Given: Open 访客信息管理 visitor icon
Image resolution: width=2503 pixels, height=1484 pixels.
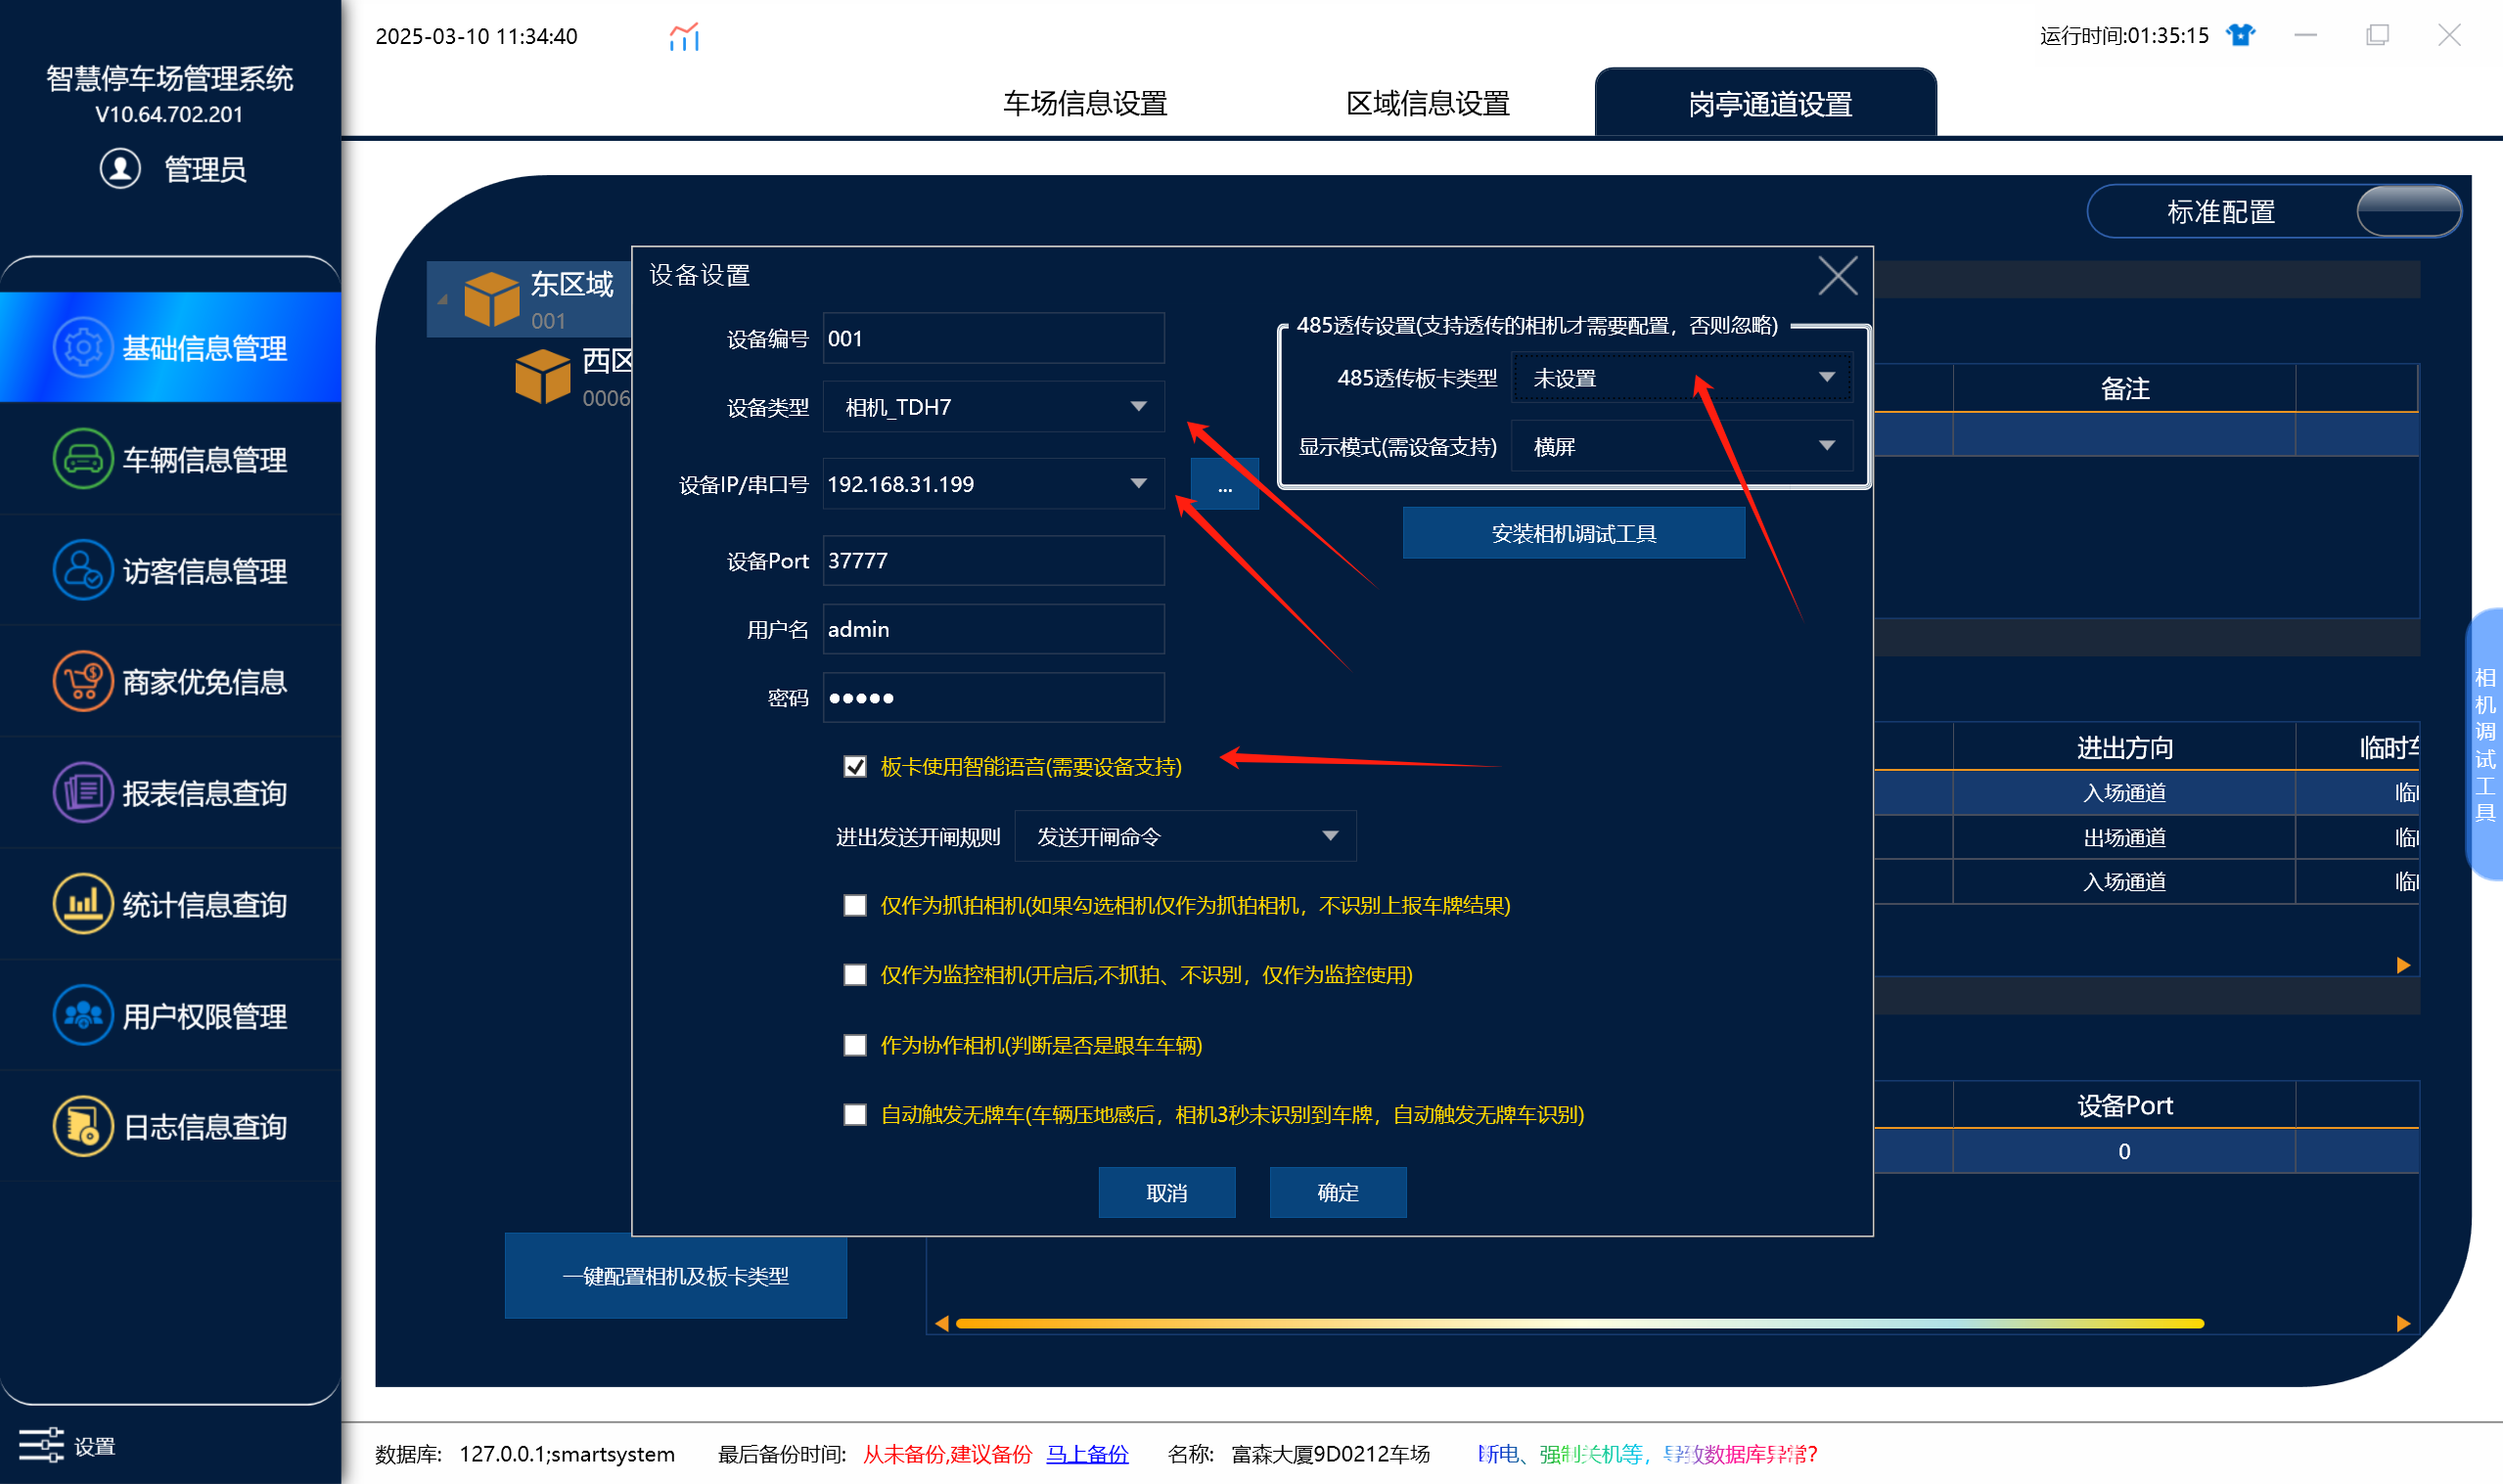Looking at the screenshot, I should [x=83, y=570].
